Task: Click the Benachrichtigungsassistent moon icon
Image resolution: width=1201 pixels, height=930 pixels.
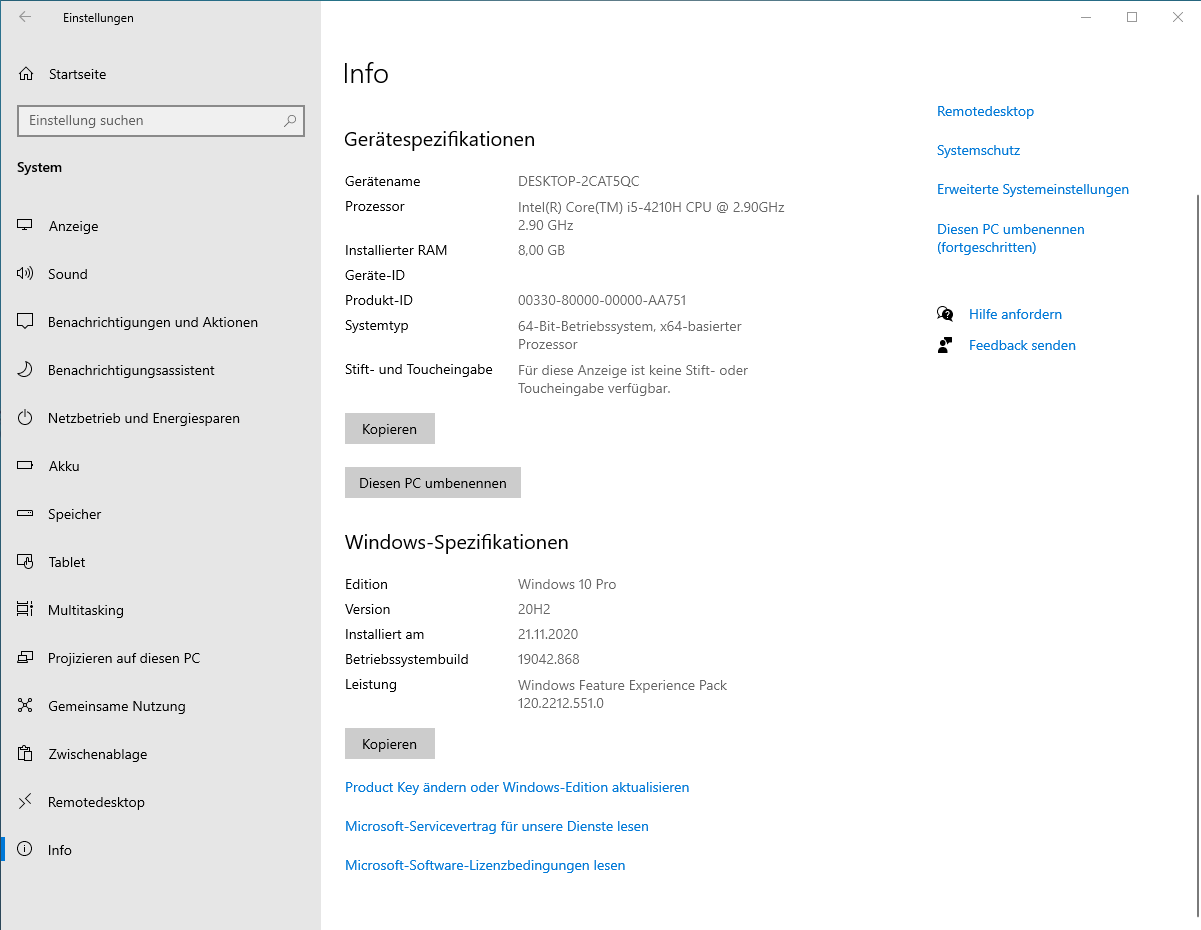Action: coord(26,370)
